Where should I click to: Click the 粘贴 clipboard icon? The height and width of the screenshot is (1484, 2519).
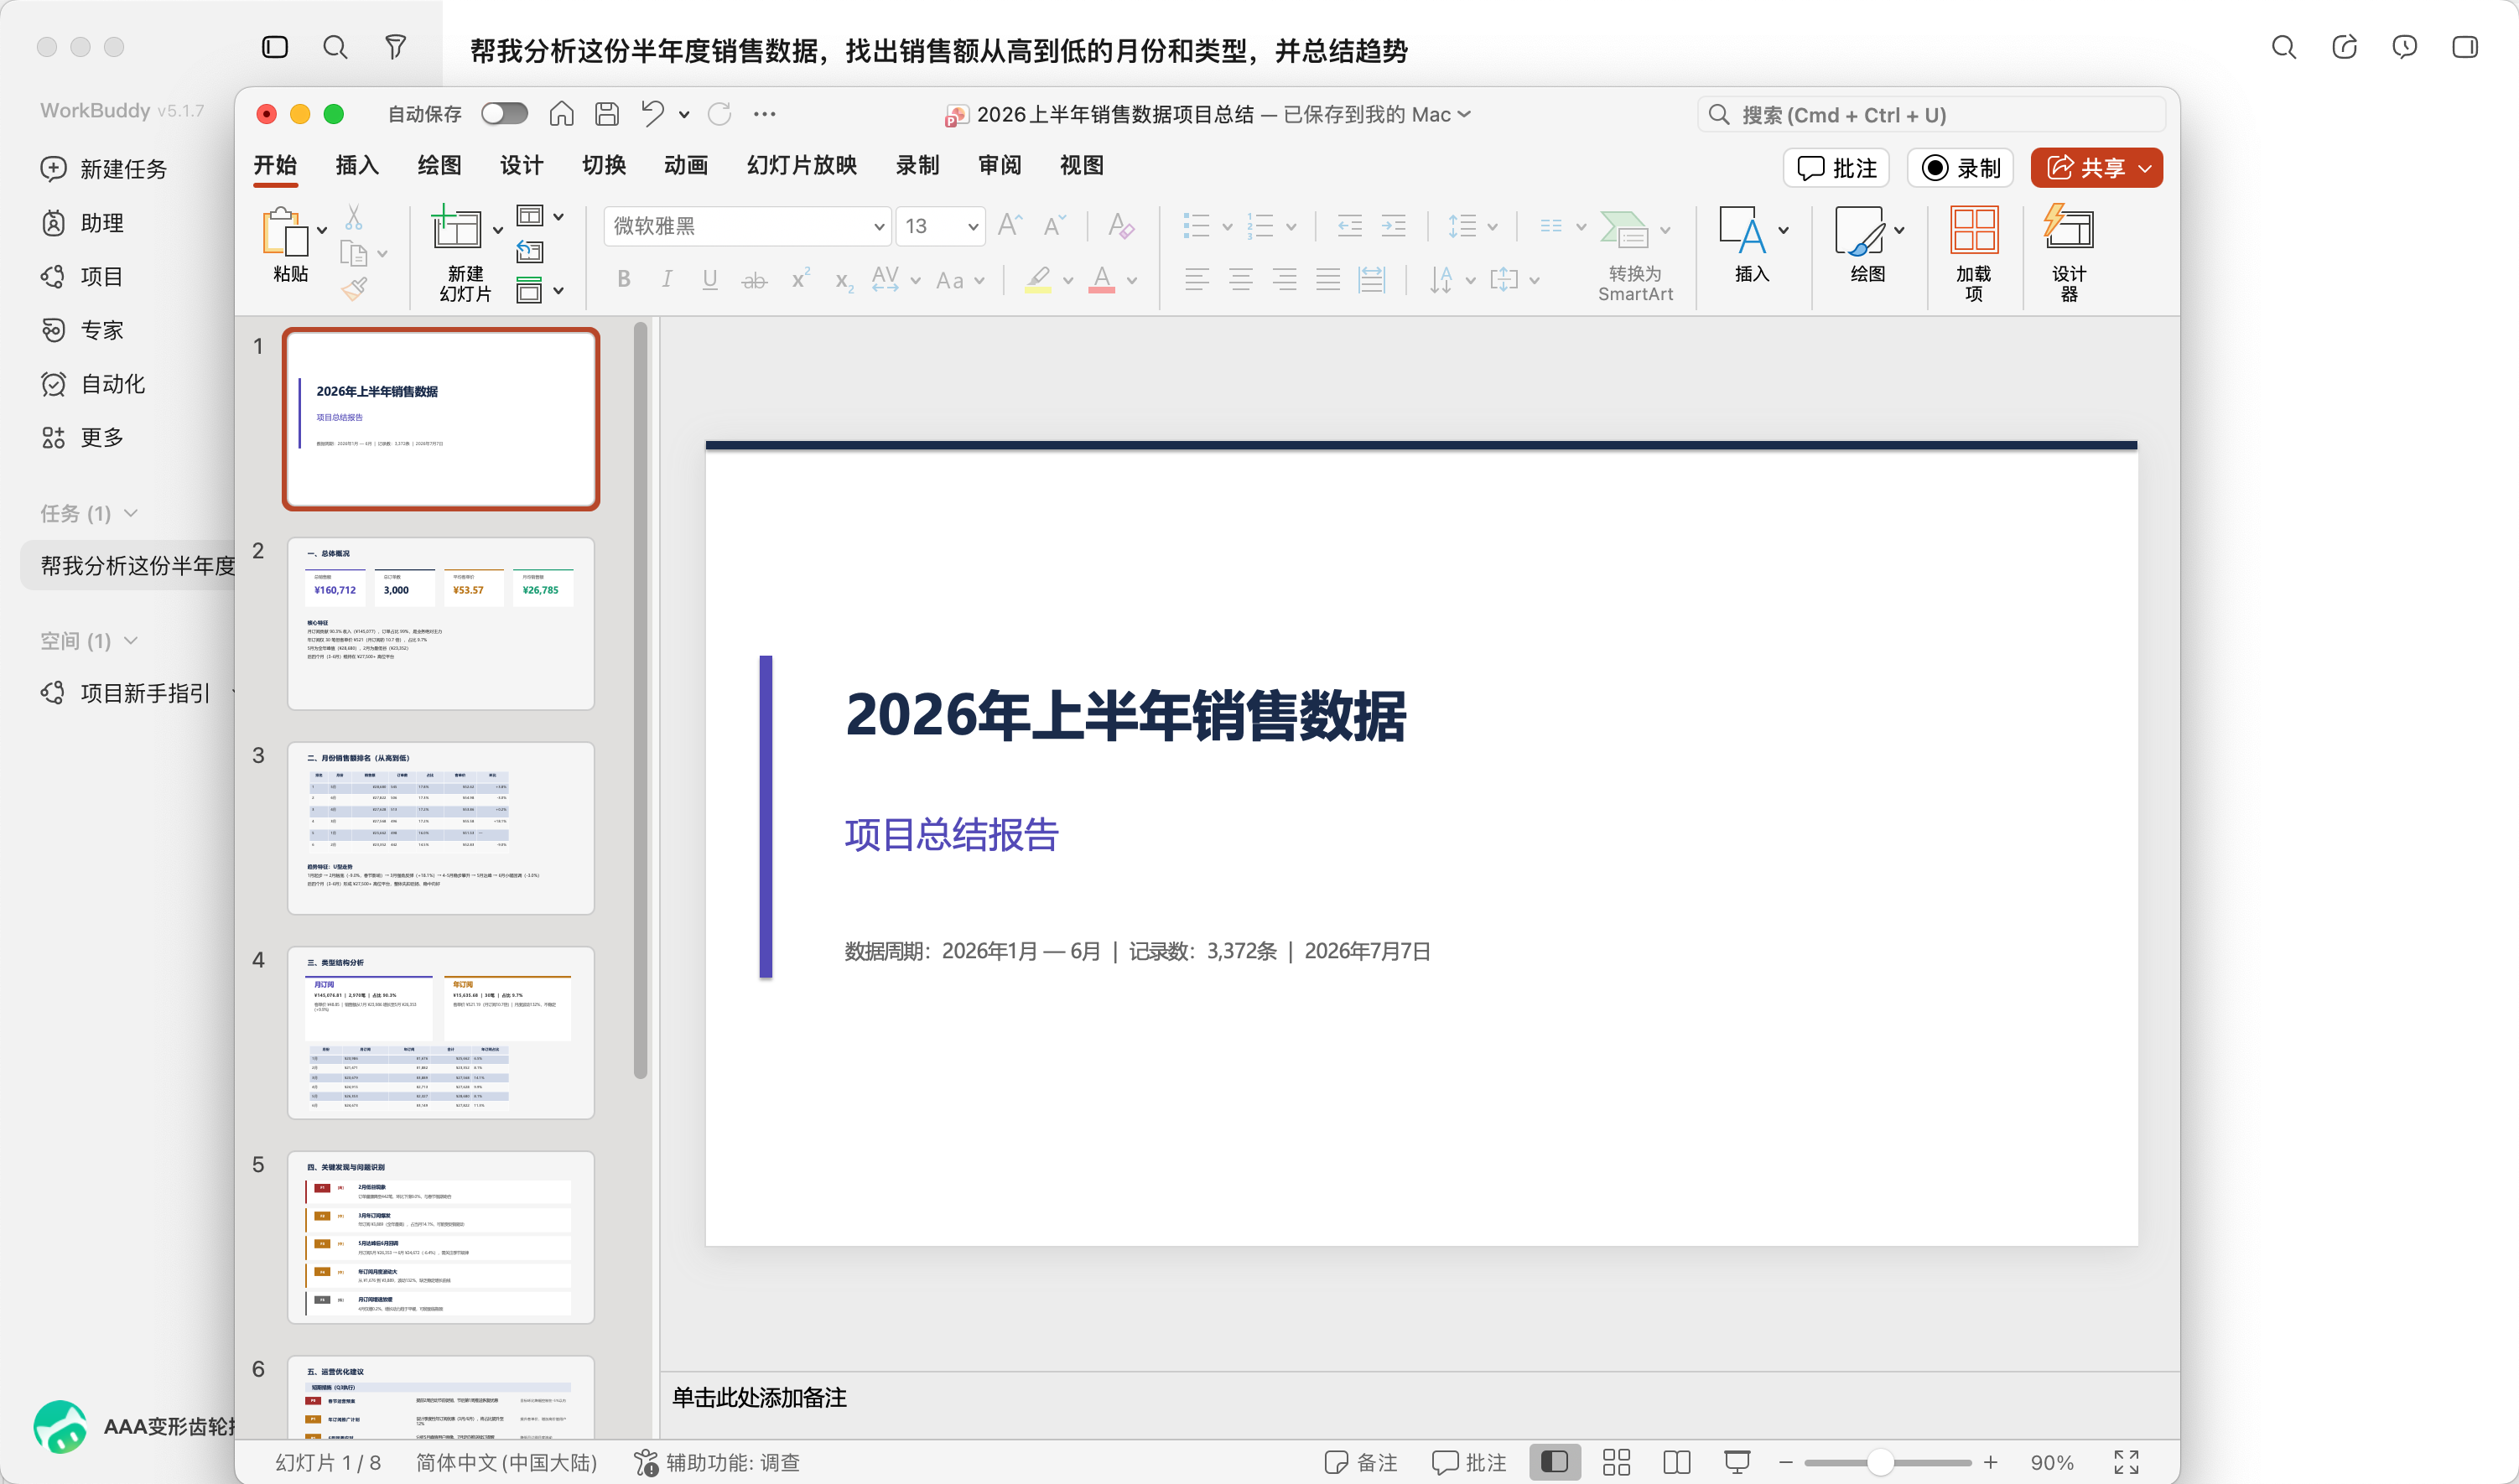click(285, 232)
